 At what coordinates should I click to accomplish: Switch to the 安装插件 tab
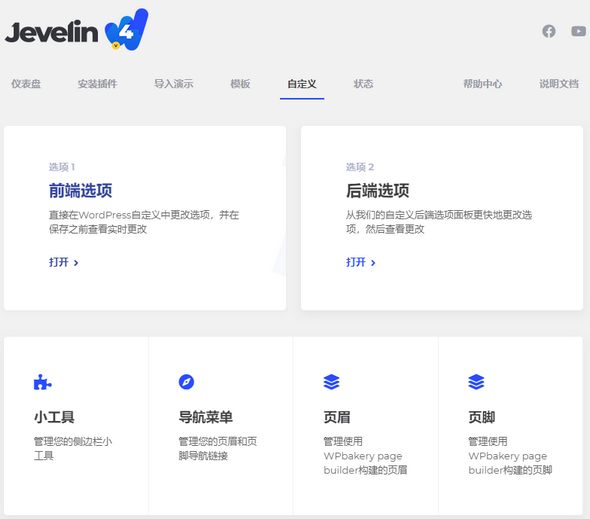[x=97, y=84]
